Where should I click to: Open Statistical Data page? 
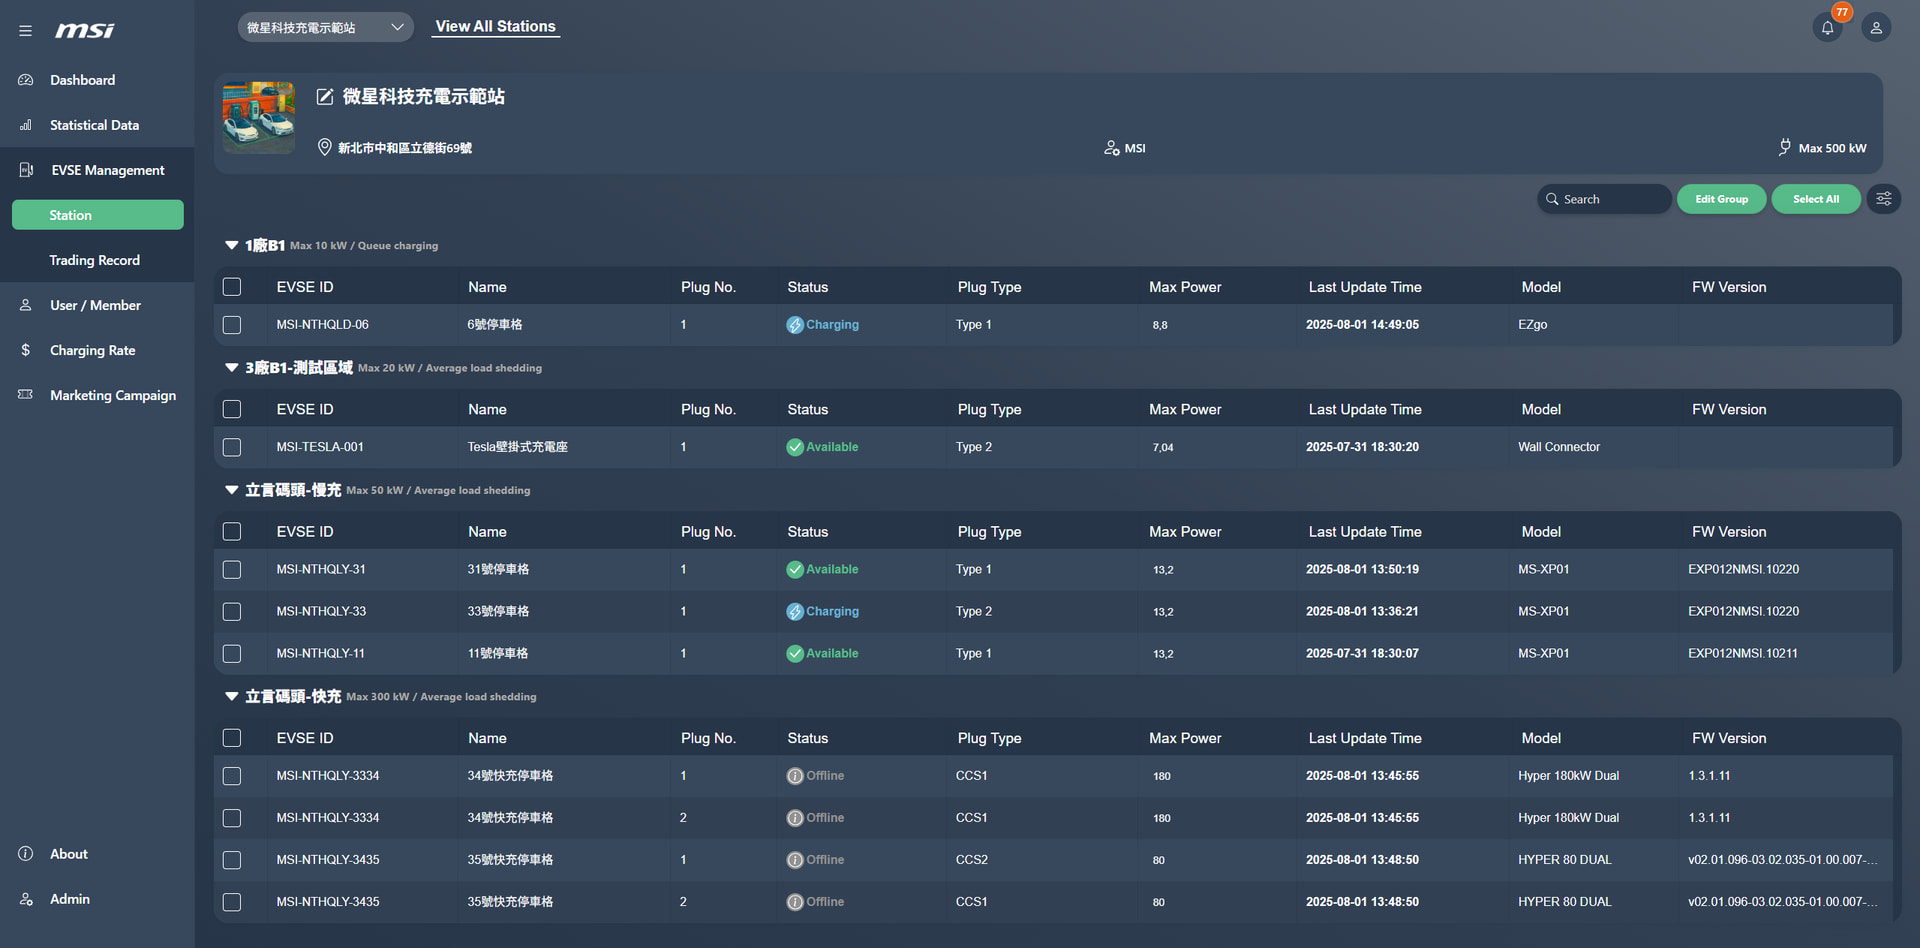95,125
